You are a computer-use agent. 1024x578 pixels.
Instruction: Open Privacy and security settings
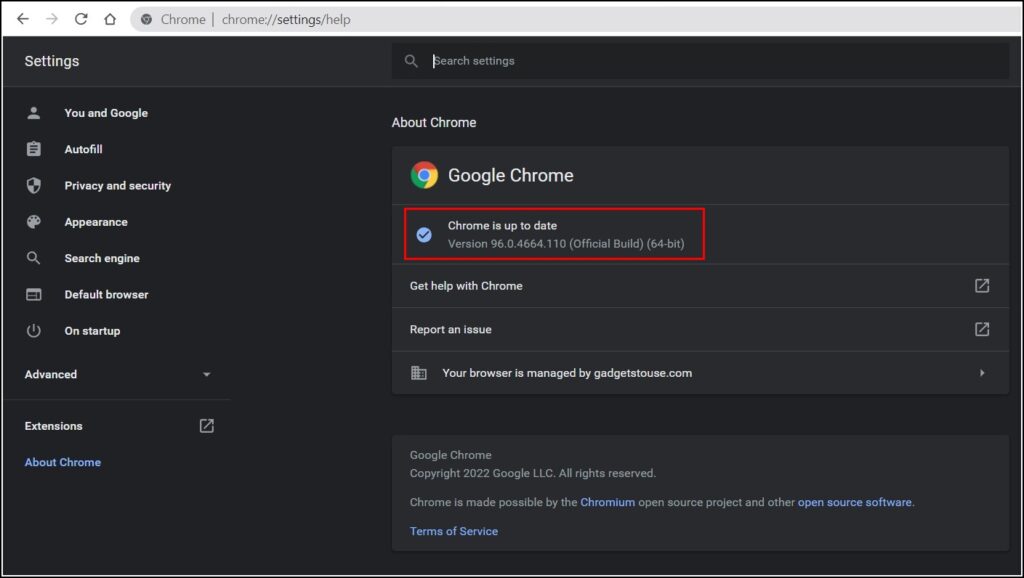(x=118, y=185)
